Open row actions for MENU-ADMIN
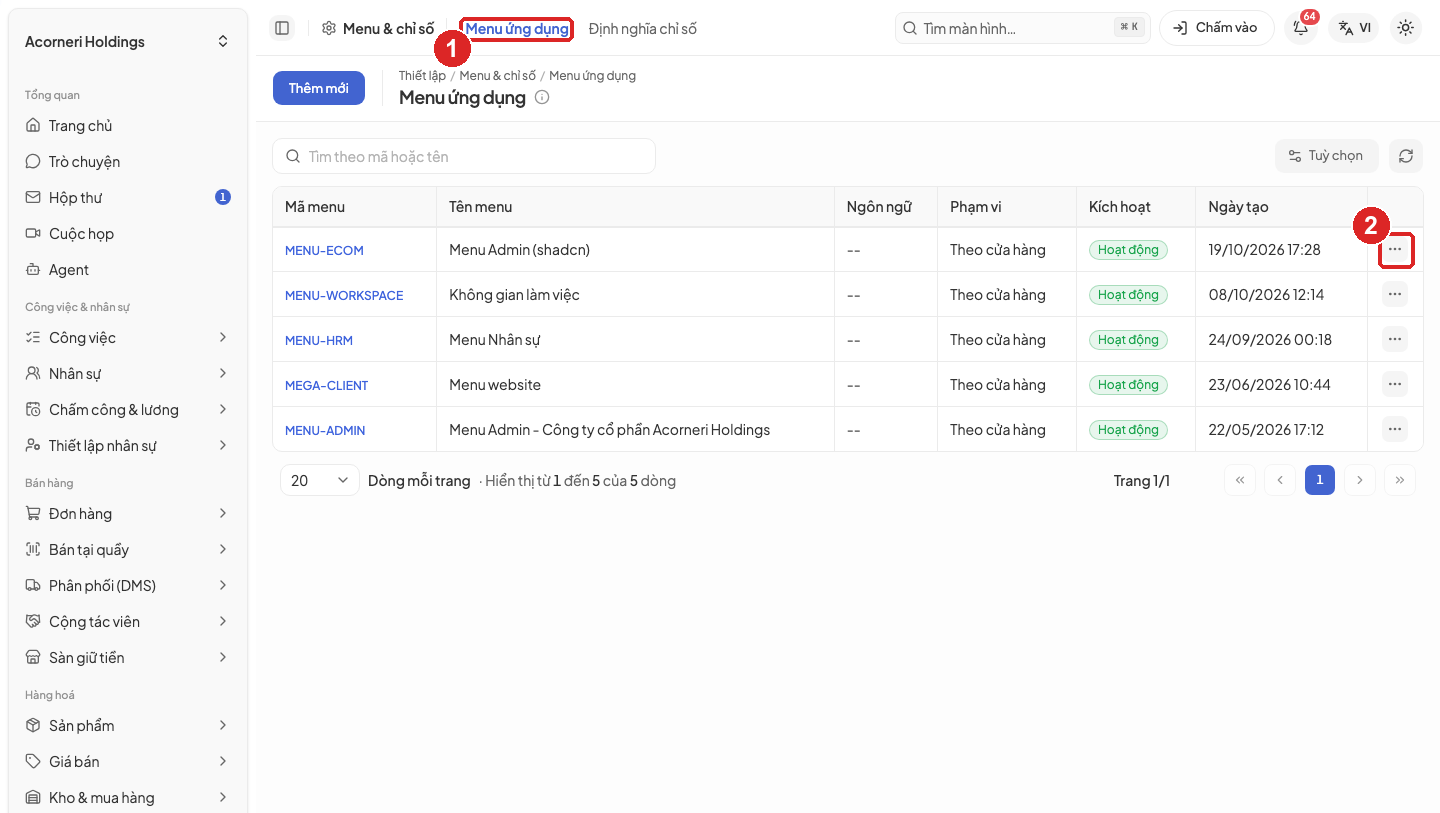Screen dimensions: 1440x813 coord(1395,429)
